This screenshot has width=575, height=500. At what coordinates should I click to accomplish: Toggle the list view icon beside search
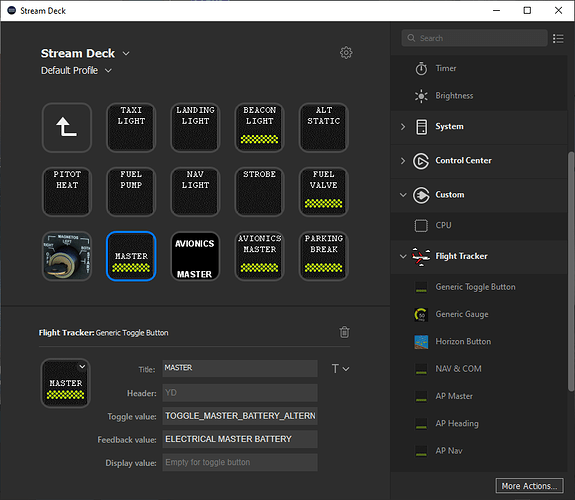tap(558, 38)
